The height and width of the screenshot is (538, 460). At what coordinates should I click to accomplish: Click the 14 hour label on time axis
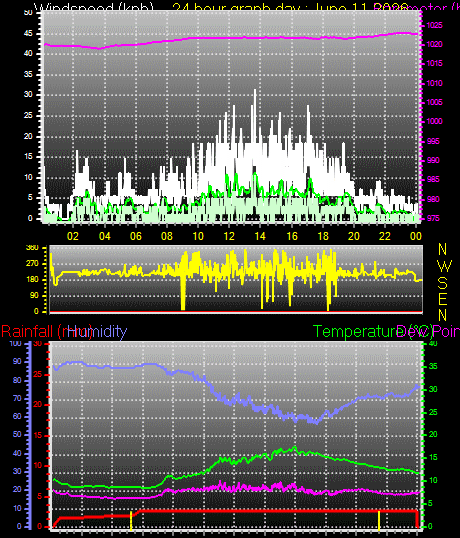pos(260,236)
